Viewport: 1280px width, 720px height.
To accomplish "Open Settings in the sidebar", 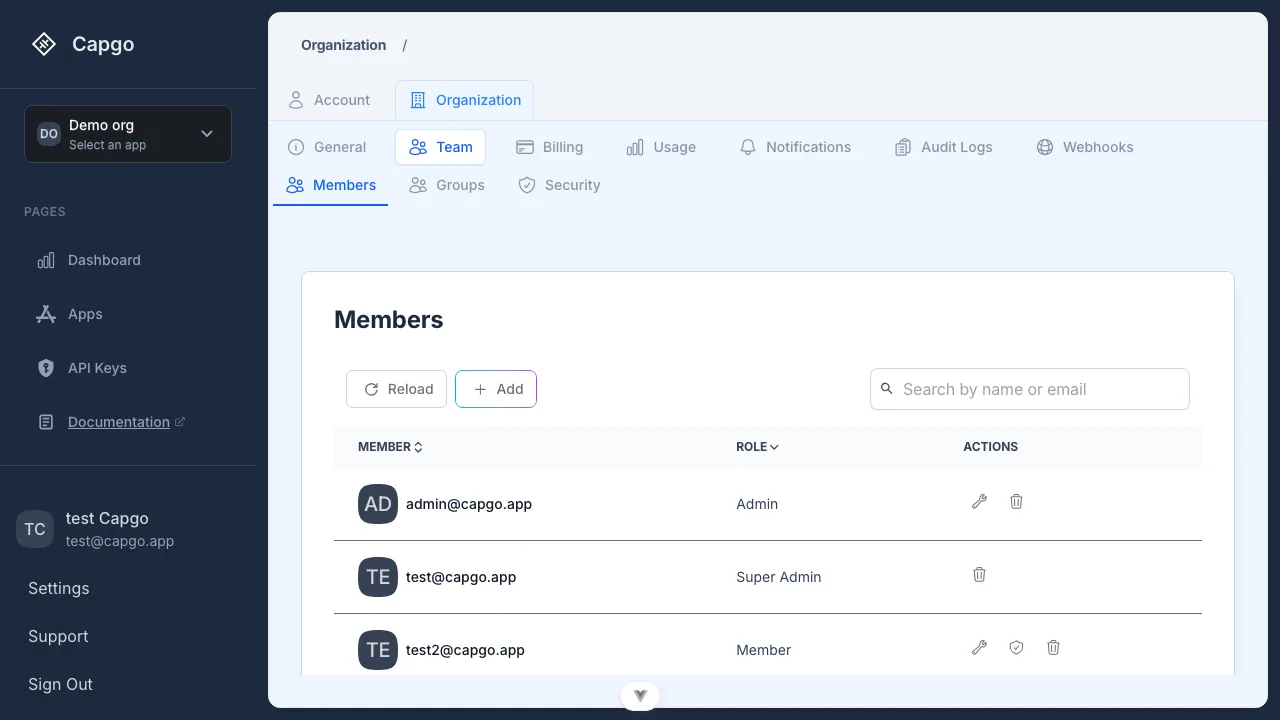I will click(x=59, y=588).
